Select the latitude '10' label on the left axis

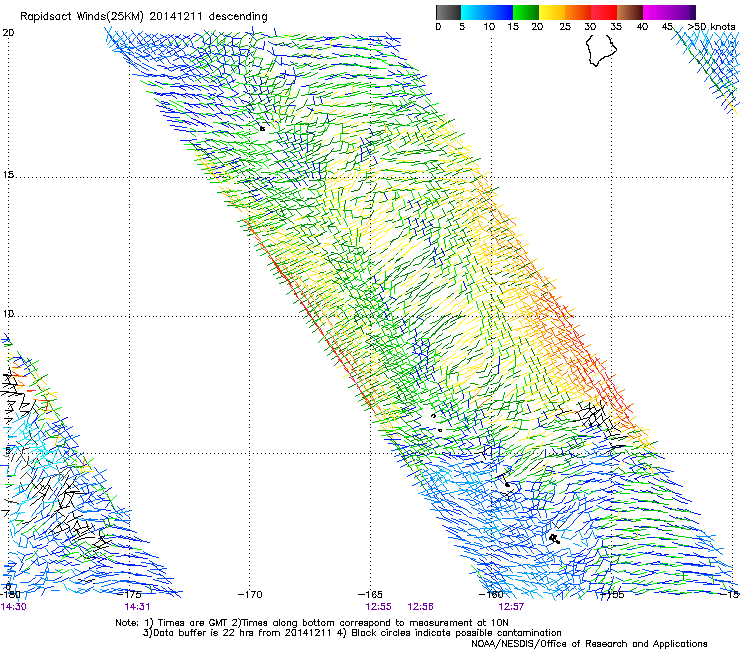click(x=8, y=314)
